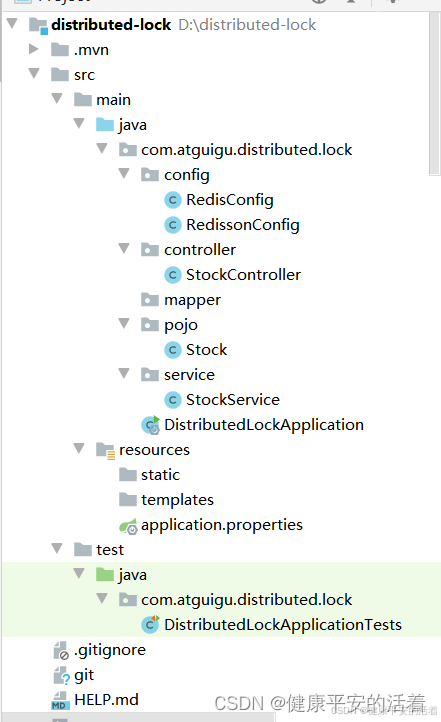Viewport: 441px width, 722px height.
Task: Collapse the test folder arrow
Action: [x=57, y=548]
